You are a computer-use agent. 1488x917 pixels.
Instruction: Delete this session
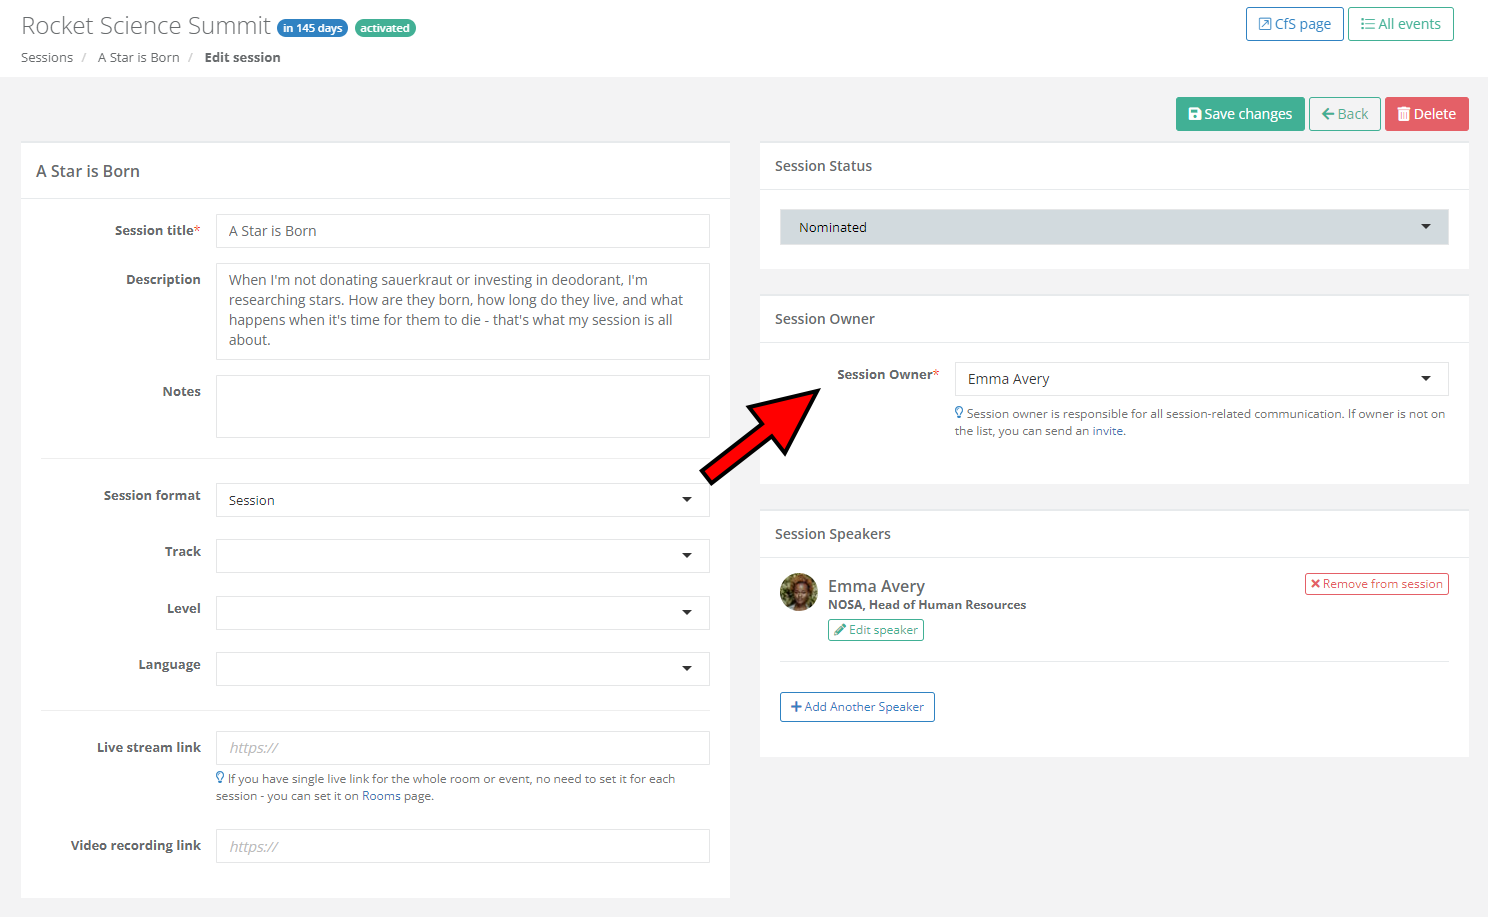(x=1426, y=114)
